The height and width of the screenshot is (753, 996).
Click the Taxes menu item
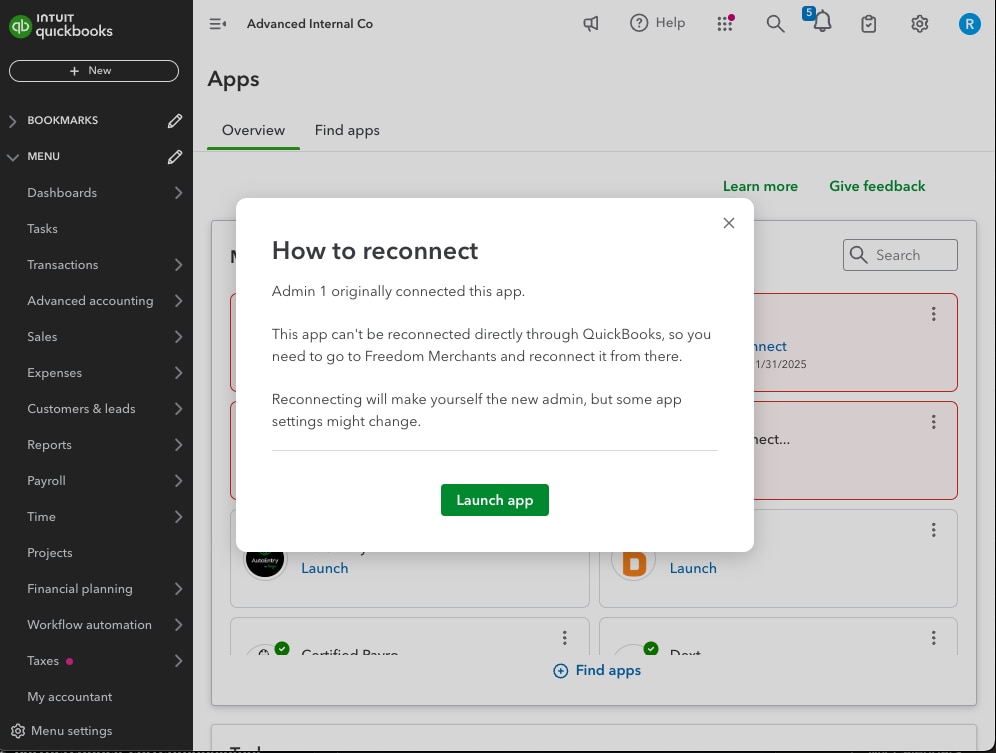(43, 661)
